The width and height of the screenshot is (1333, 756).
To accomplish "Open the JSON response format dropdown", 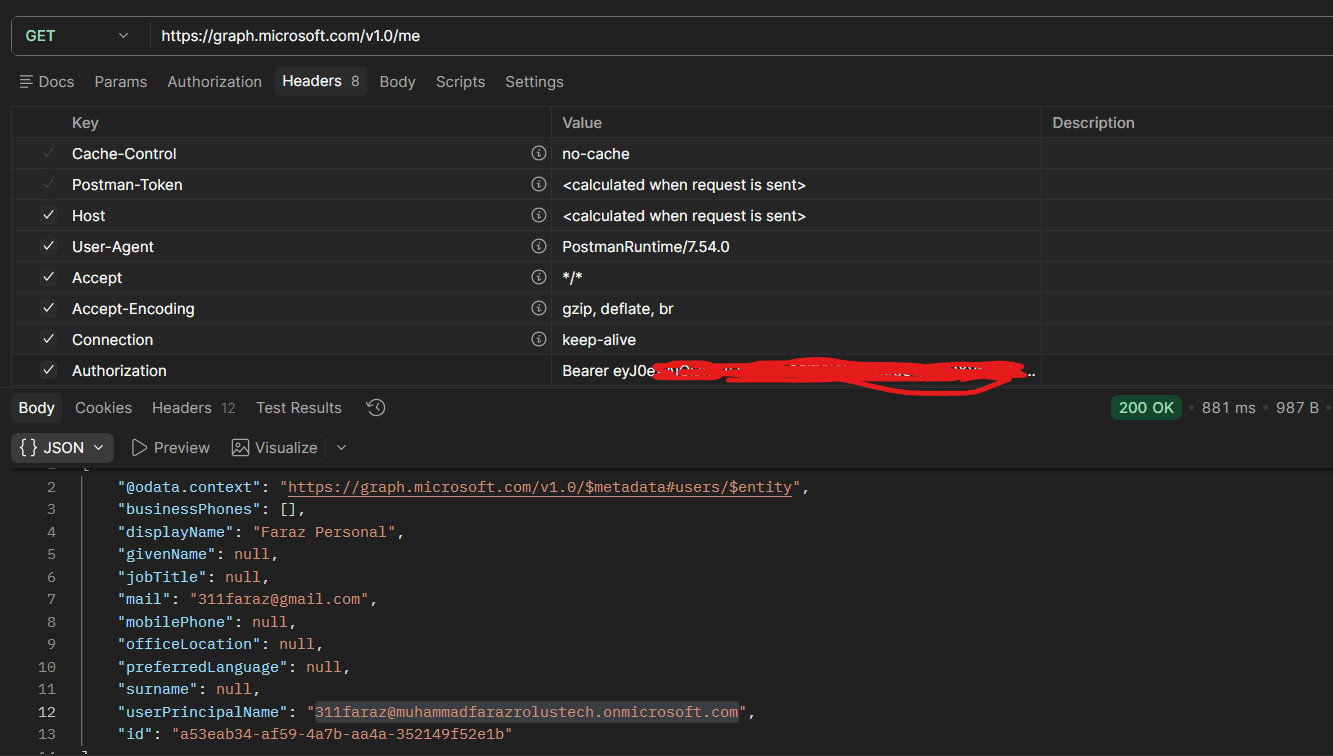I will [62, 448].
